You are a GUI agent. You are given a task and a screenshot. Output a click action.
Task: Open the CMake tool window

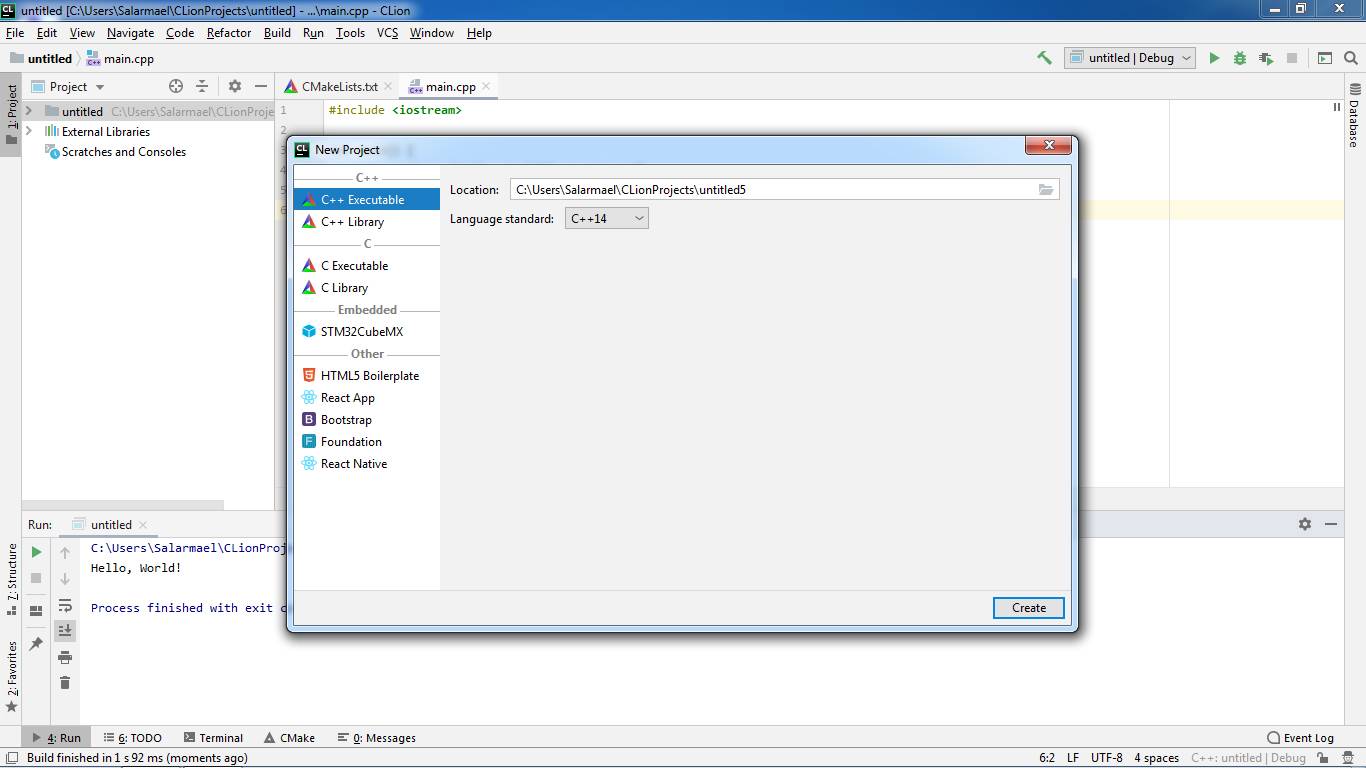[290, 738]
